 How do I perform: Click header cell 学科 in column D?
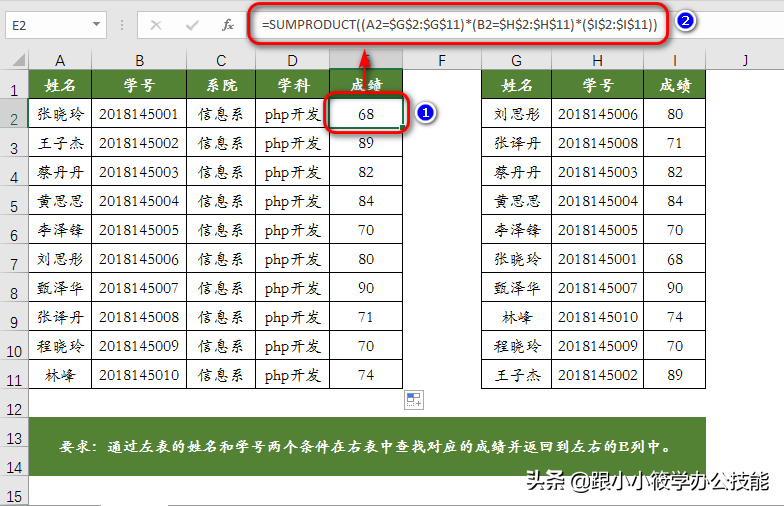(x=292, y=84)
